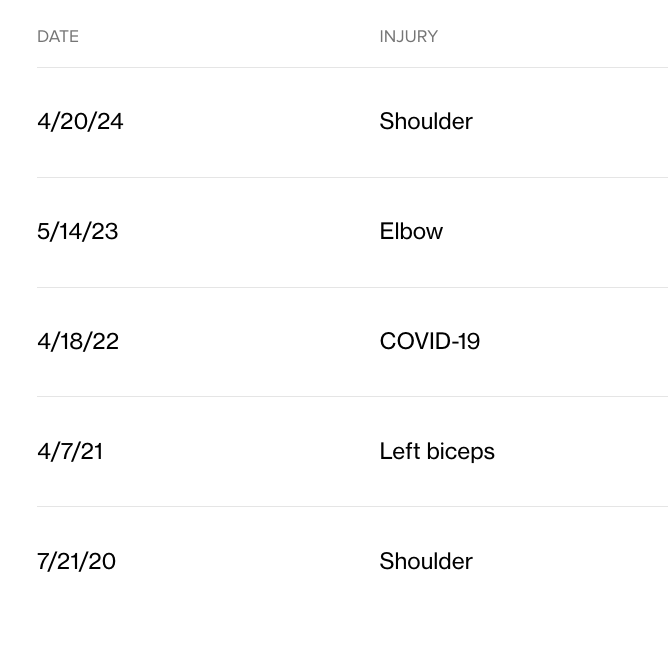The width and height of the screenshot is (668, 651).
Task: Click the divider between 4/20/24 and 5/14/23 rows
Action: [352, 178]
